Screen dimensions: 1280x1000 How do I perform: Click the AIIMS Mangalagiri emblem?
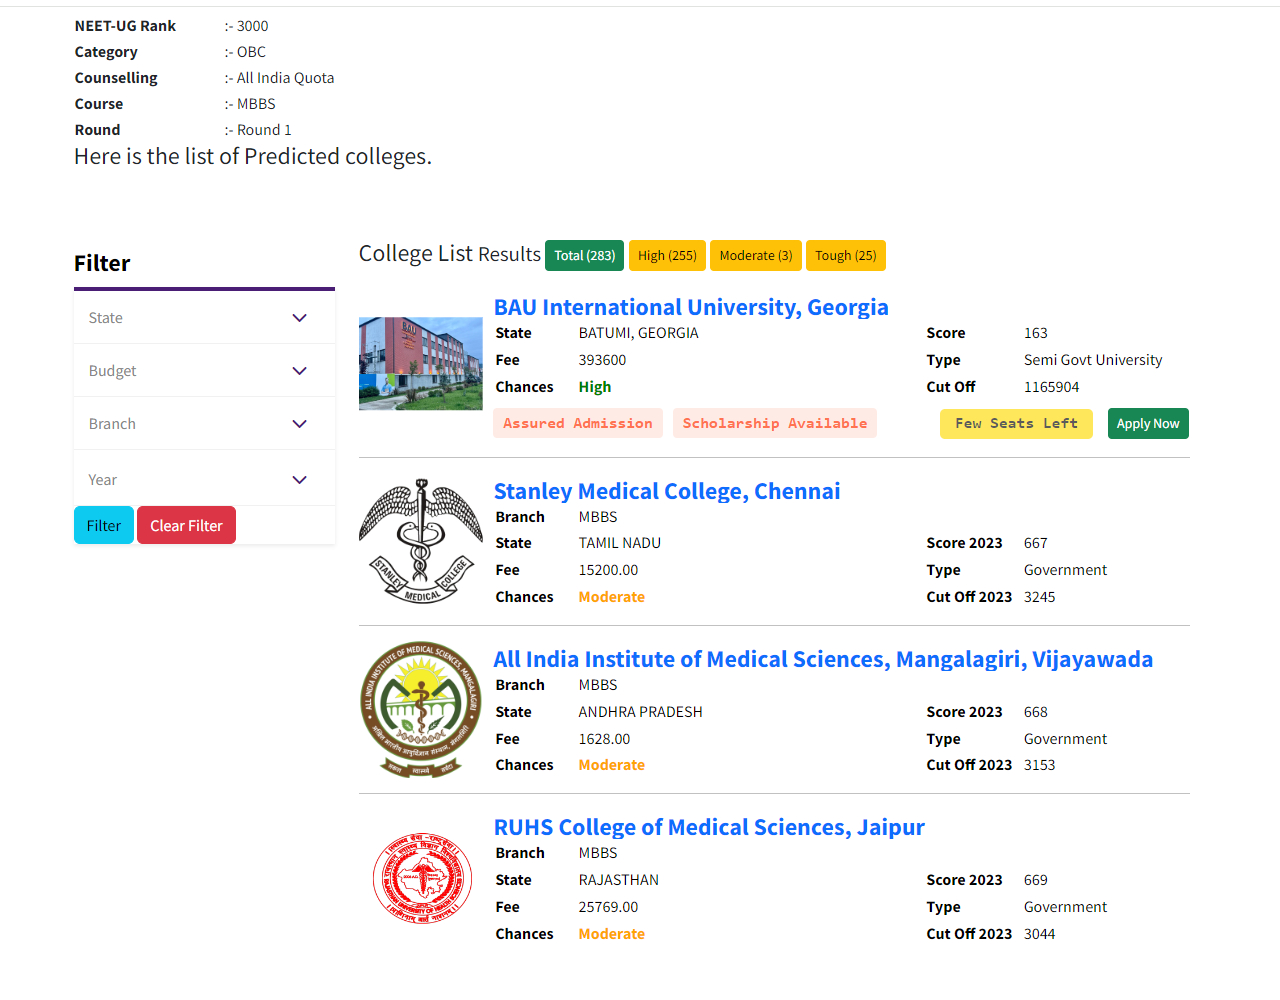421,709
